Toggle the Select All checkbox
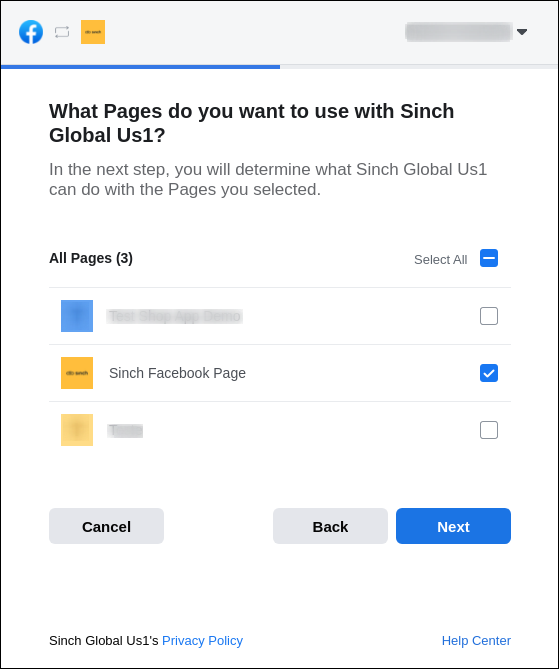Screen dimensions: 559x669 (489, 258)
